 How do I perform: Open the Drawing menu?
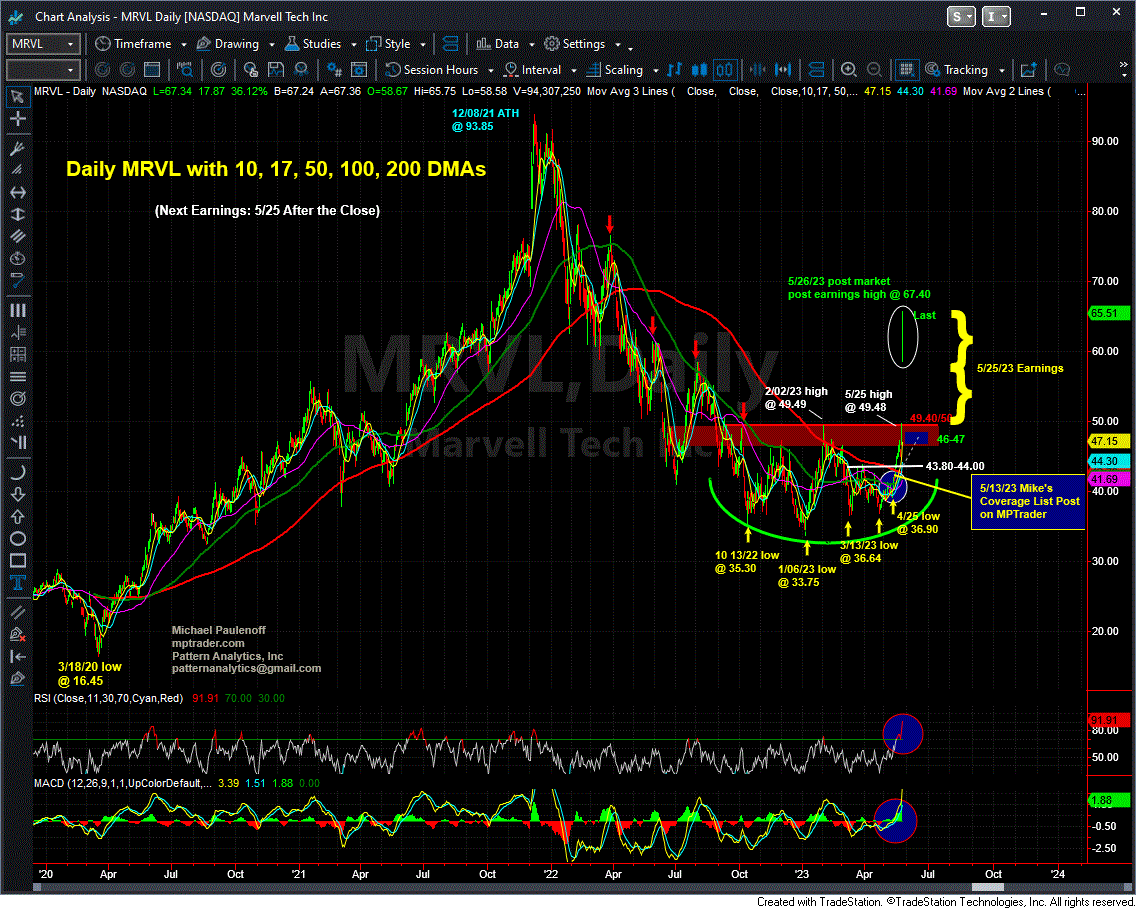236,44
